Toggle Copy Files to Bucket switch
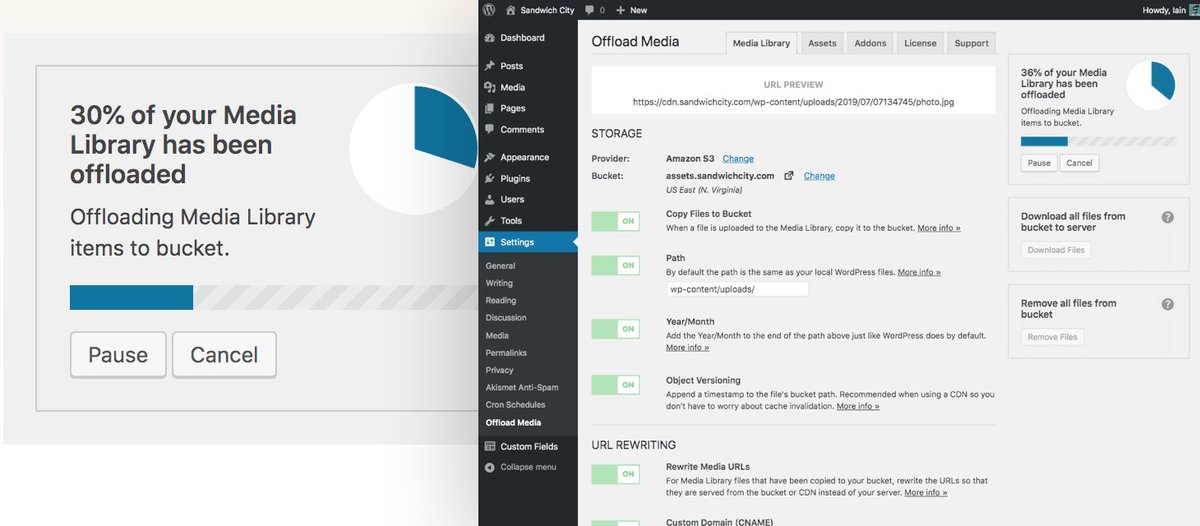This screenshot has width=1200, height=526. click(615, 221)
